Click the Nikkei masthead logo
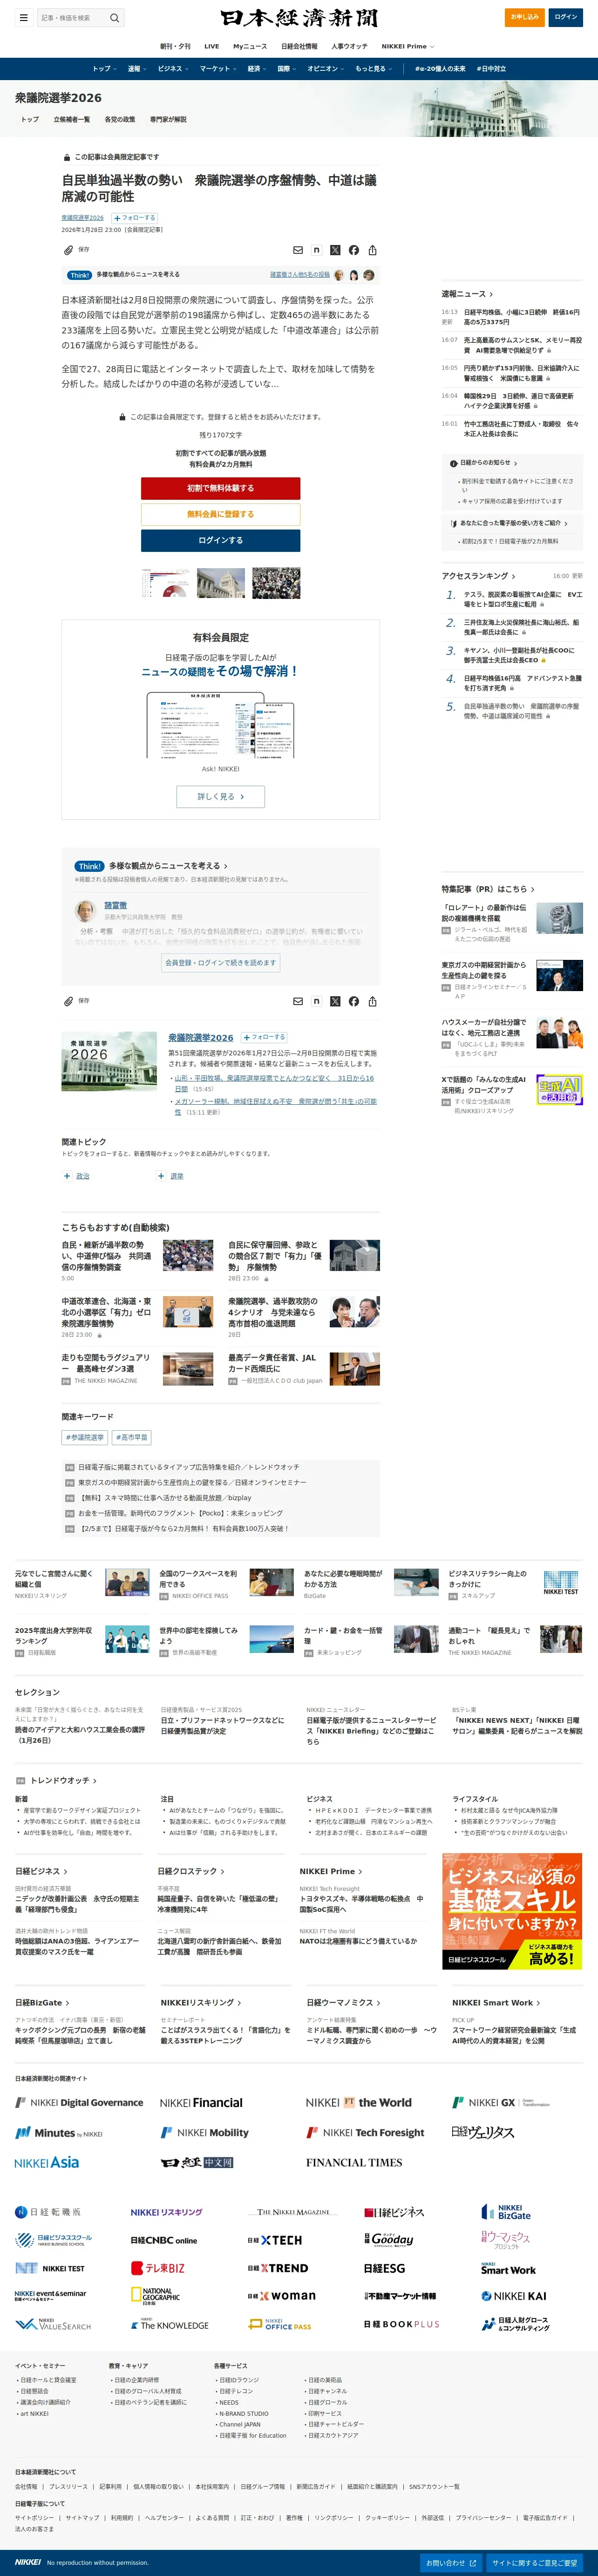Viewport: 598px width, 2576px height. click(299, 18)
